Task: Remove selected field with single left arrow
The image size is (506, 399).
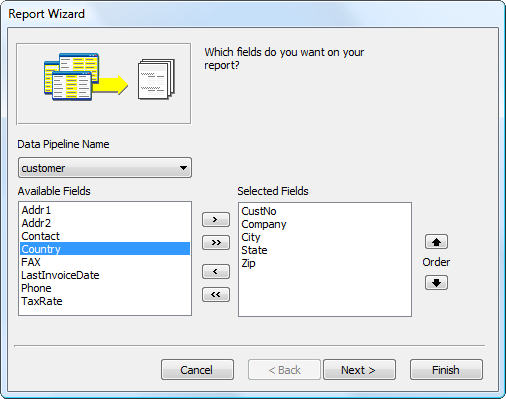Action: (x=216, y=272)
